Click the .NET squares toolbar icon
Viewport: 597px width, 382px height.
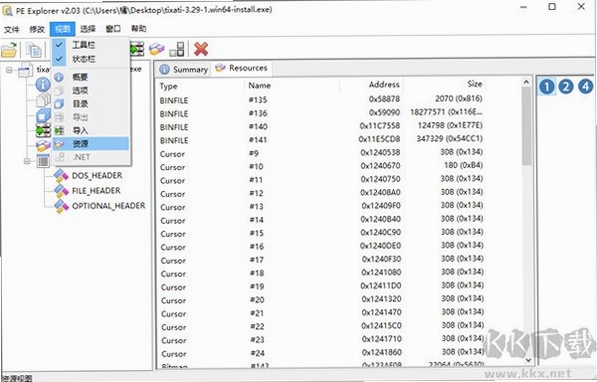[x=177, y=49]
